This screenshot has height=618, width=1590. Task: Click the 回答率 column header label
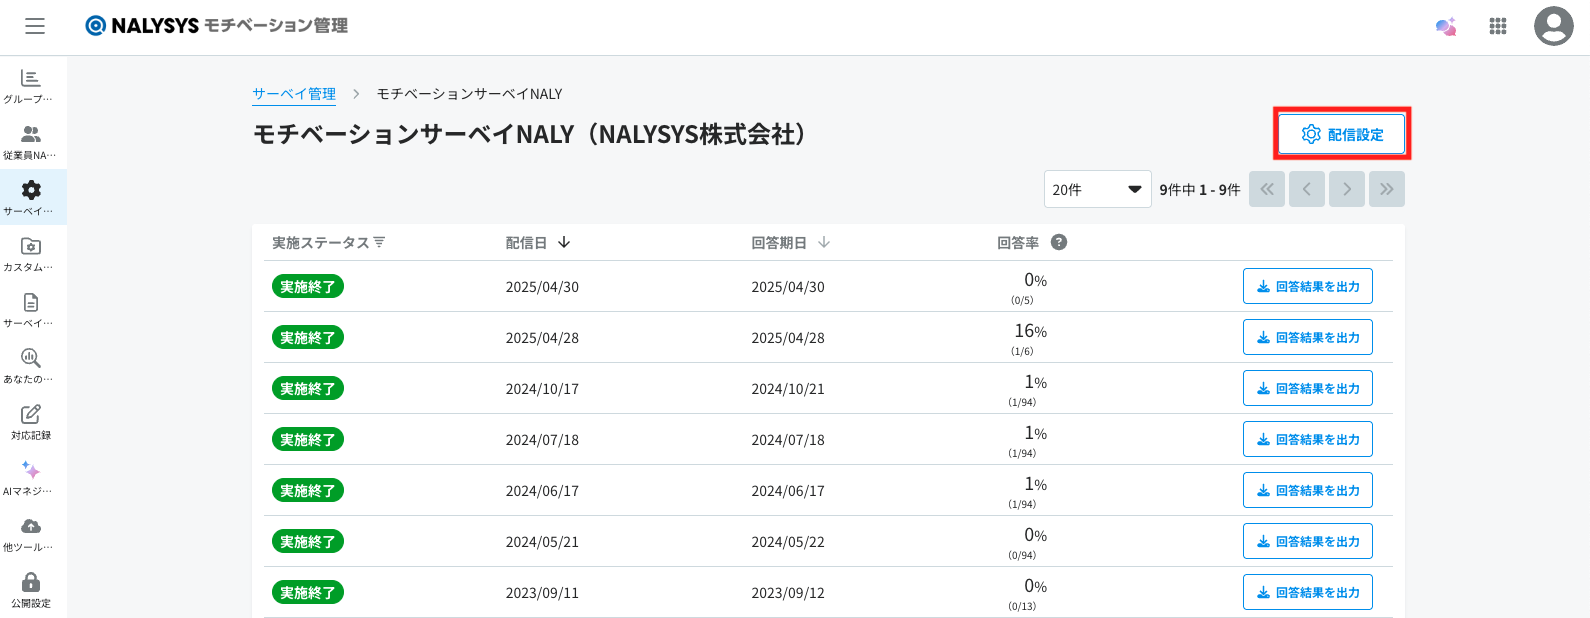(1018, 242)
